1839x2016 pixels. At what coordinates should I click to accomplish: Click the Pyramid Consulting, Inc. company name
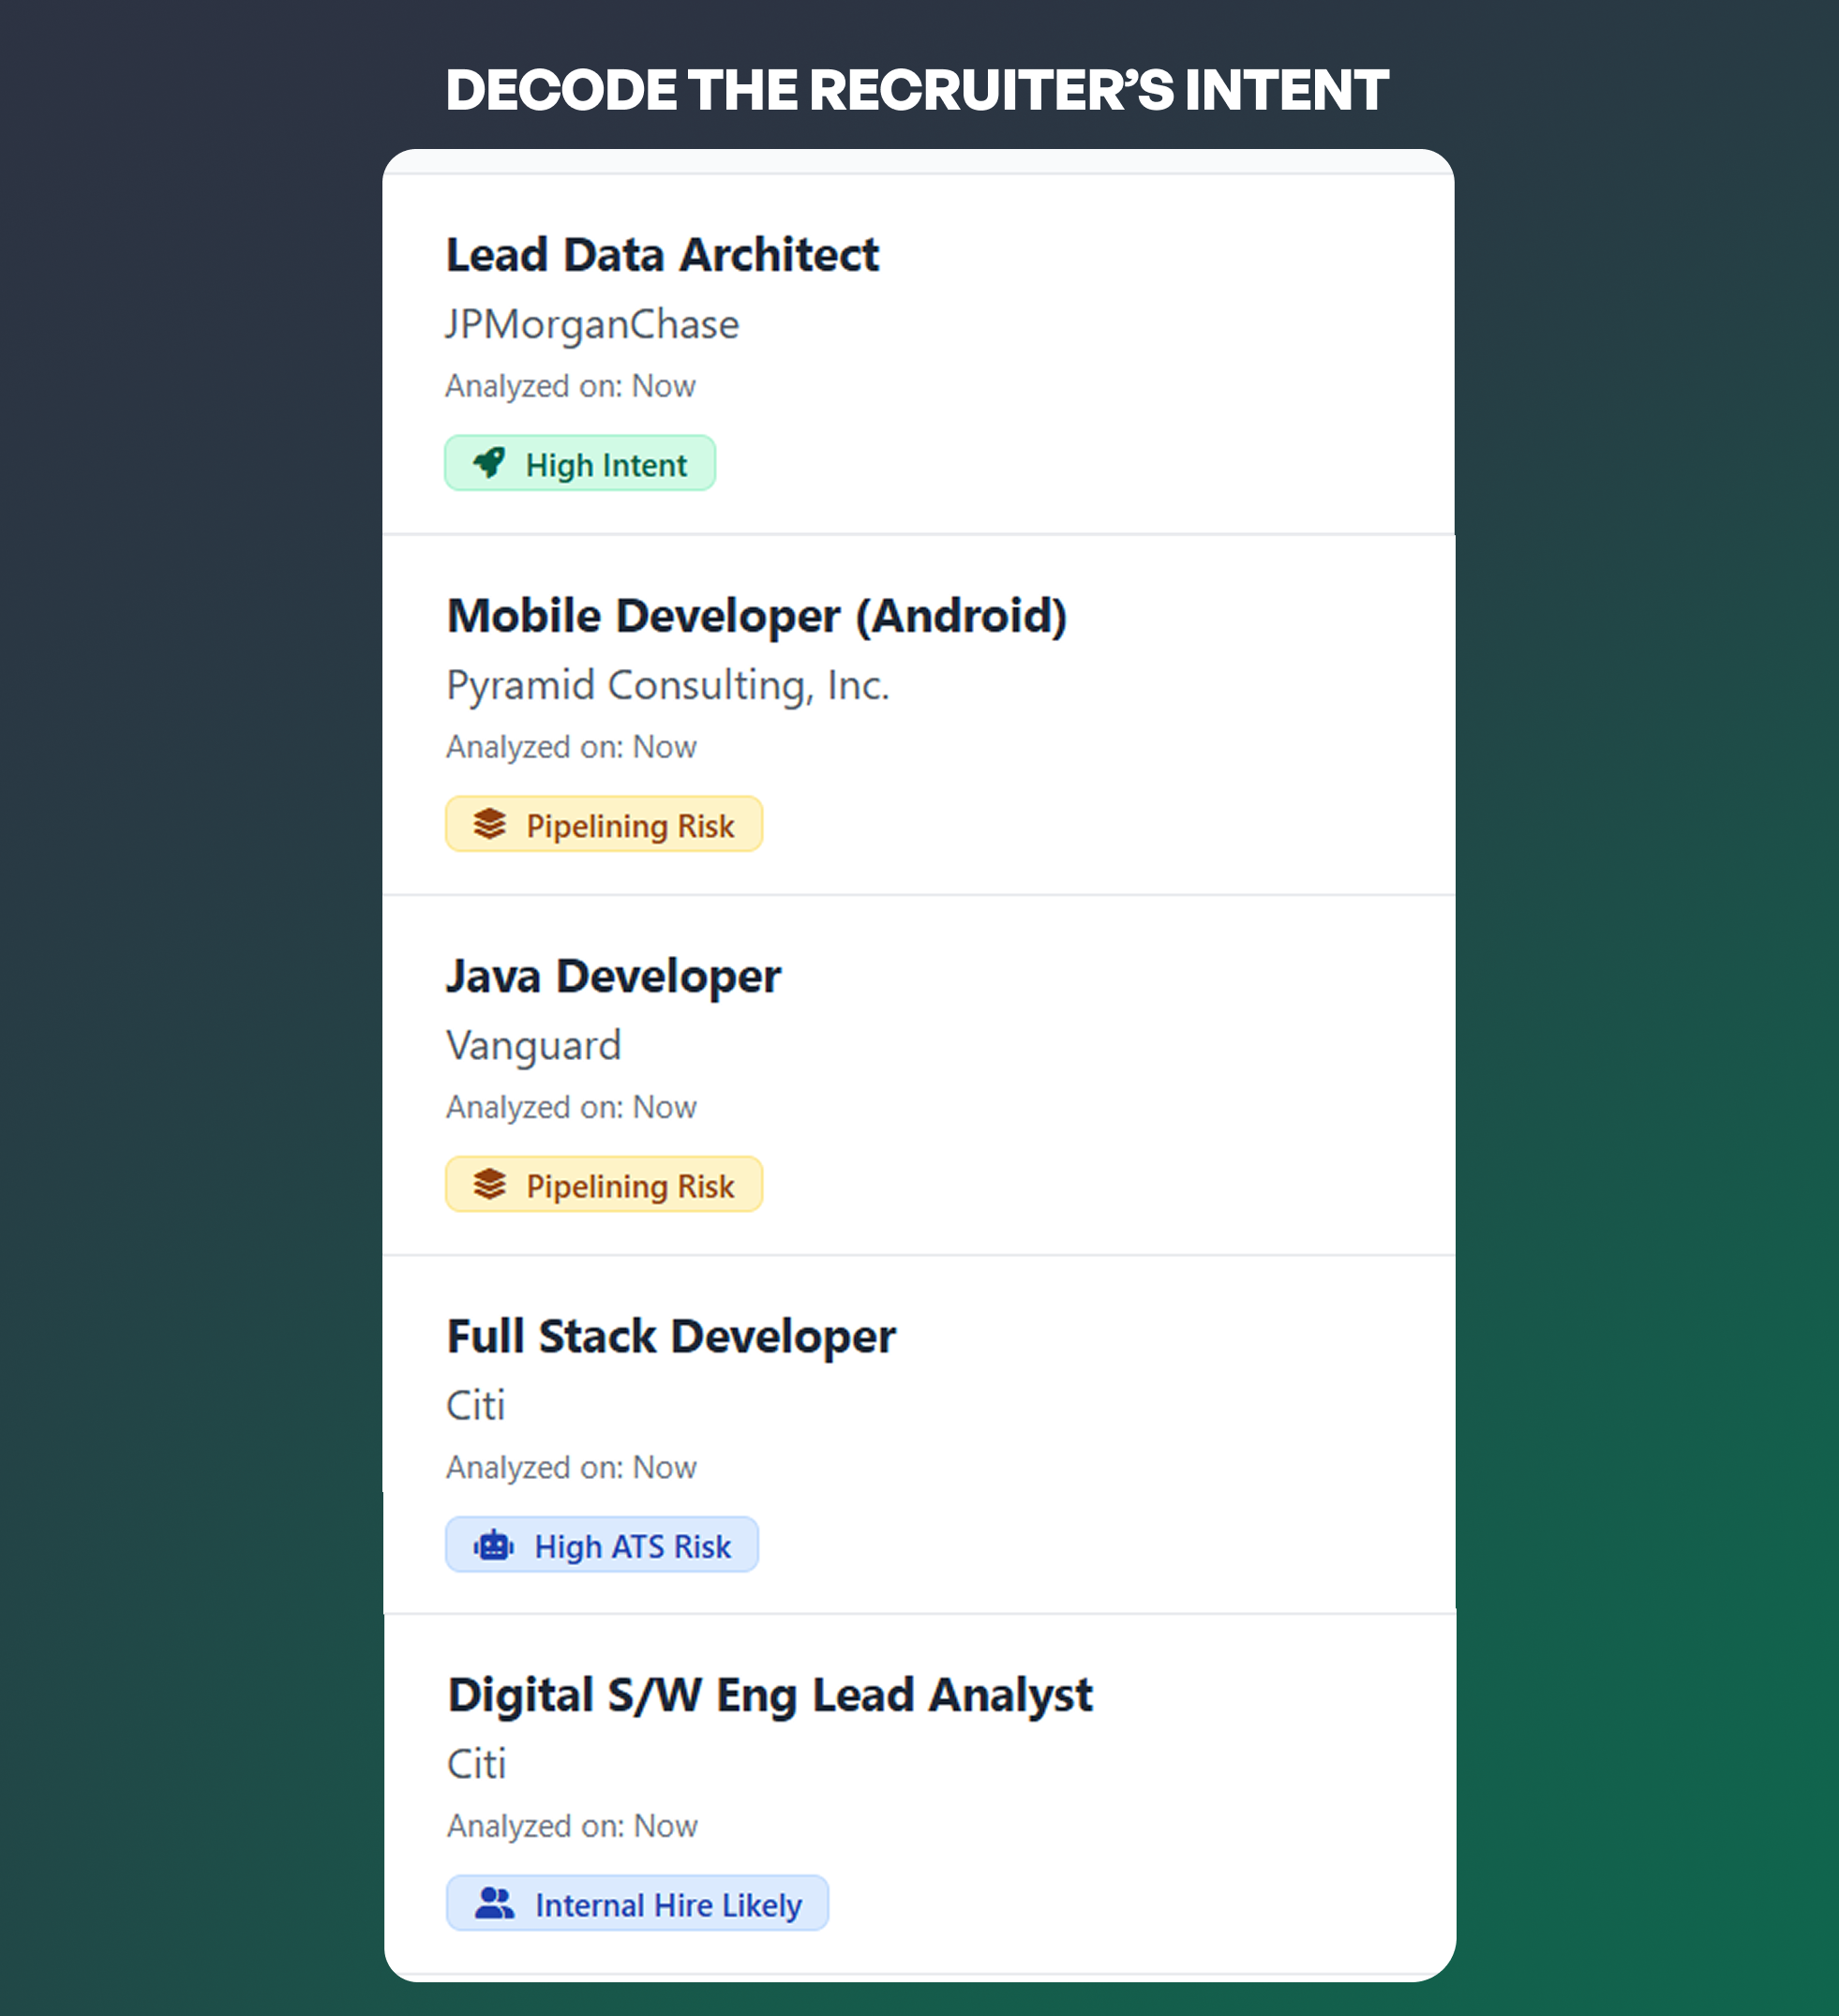coord(667,684)
